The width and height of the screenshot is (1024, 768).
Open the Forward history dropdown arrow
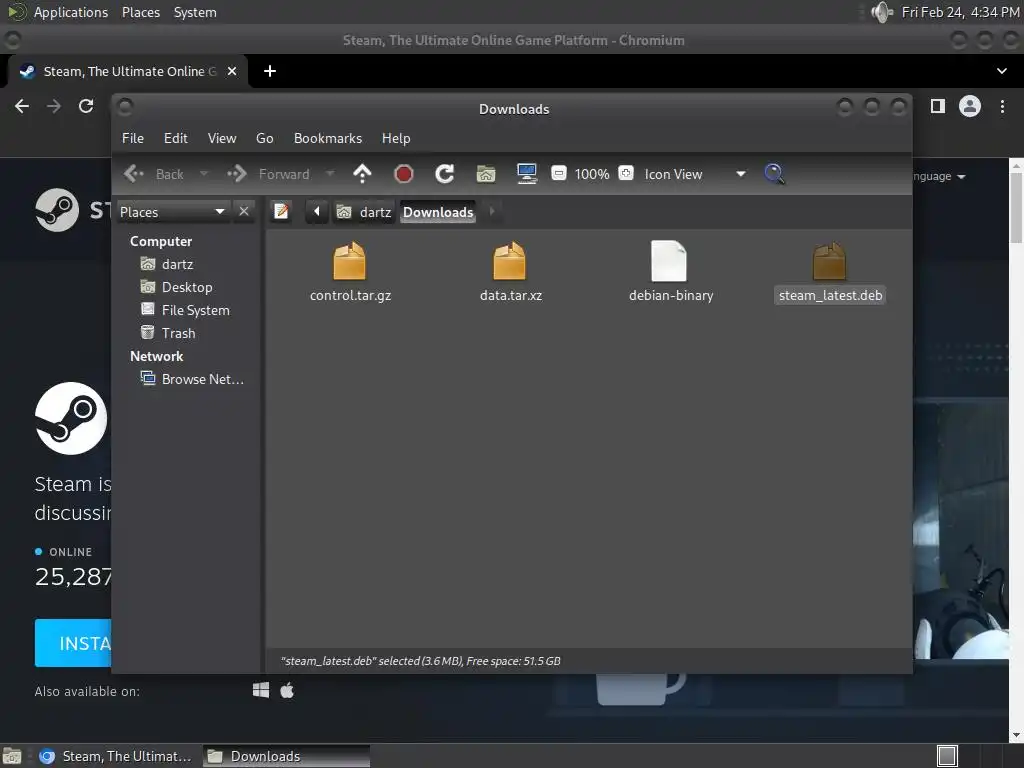click(x=330, y=174)
